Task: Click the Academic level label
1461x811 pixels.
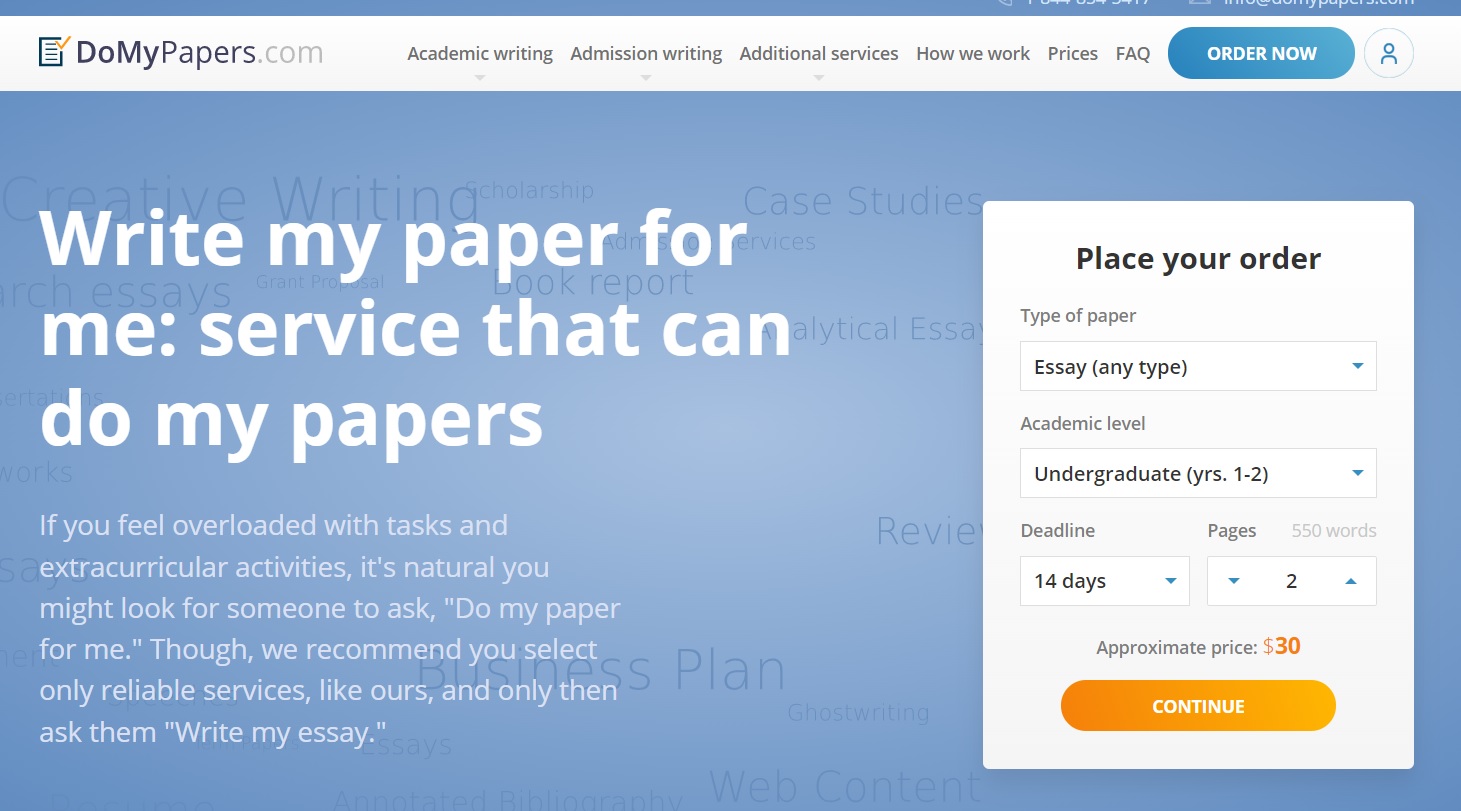Action: click(x=1083, y=424)
